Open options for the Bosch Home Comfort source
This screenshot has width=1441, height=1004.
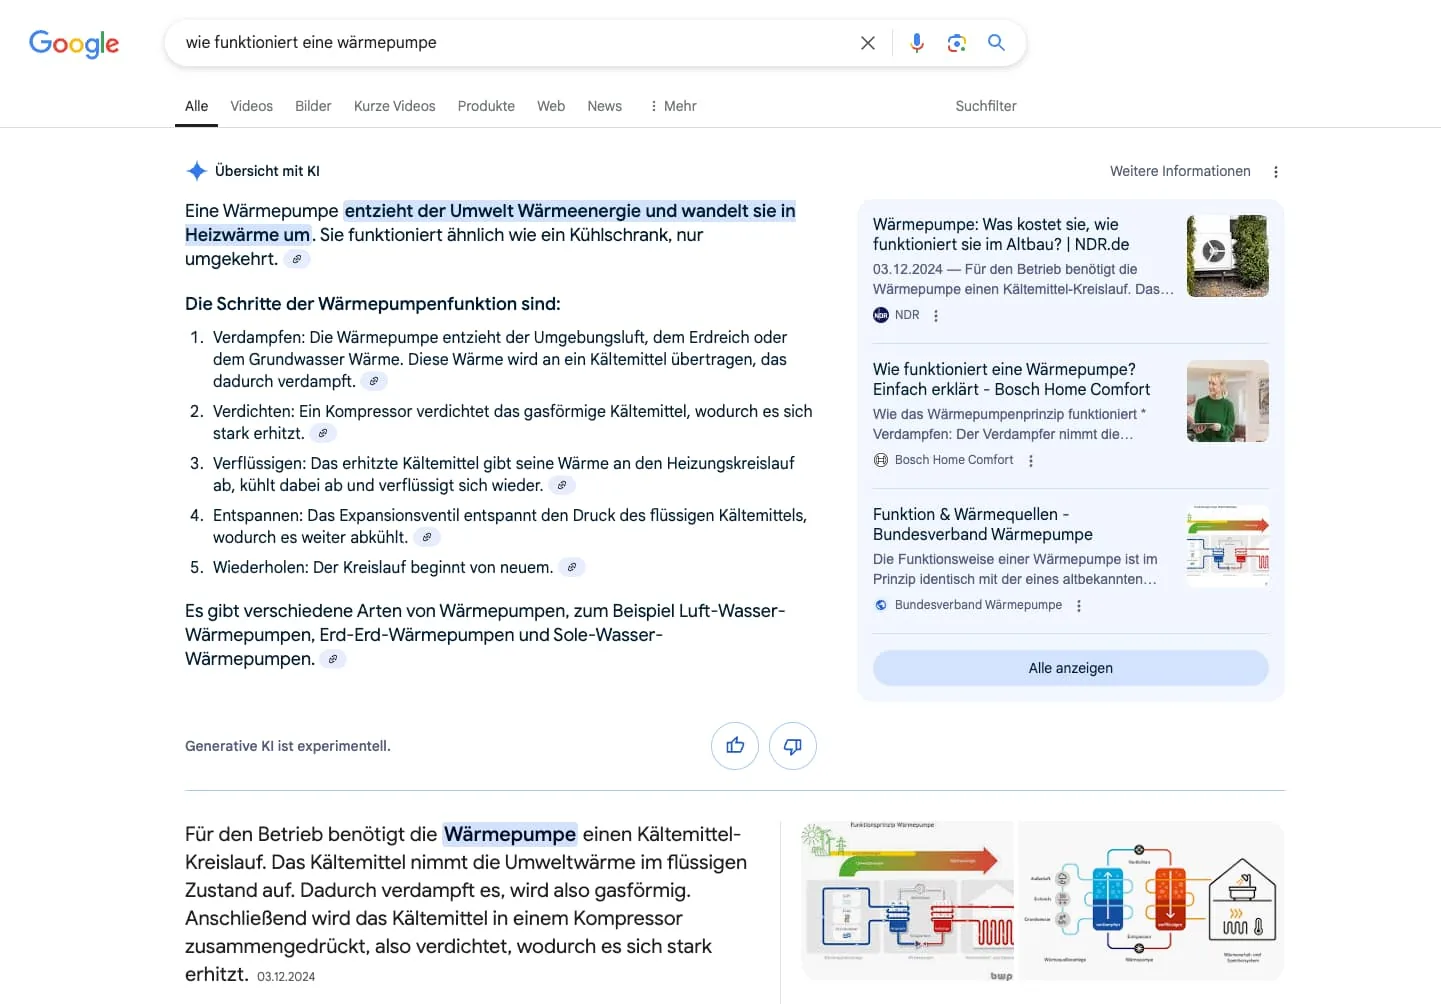(1031, 461)
